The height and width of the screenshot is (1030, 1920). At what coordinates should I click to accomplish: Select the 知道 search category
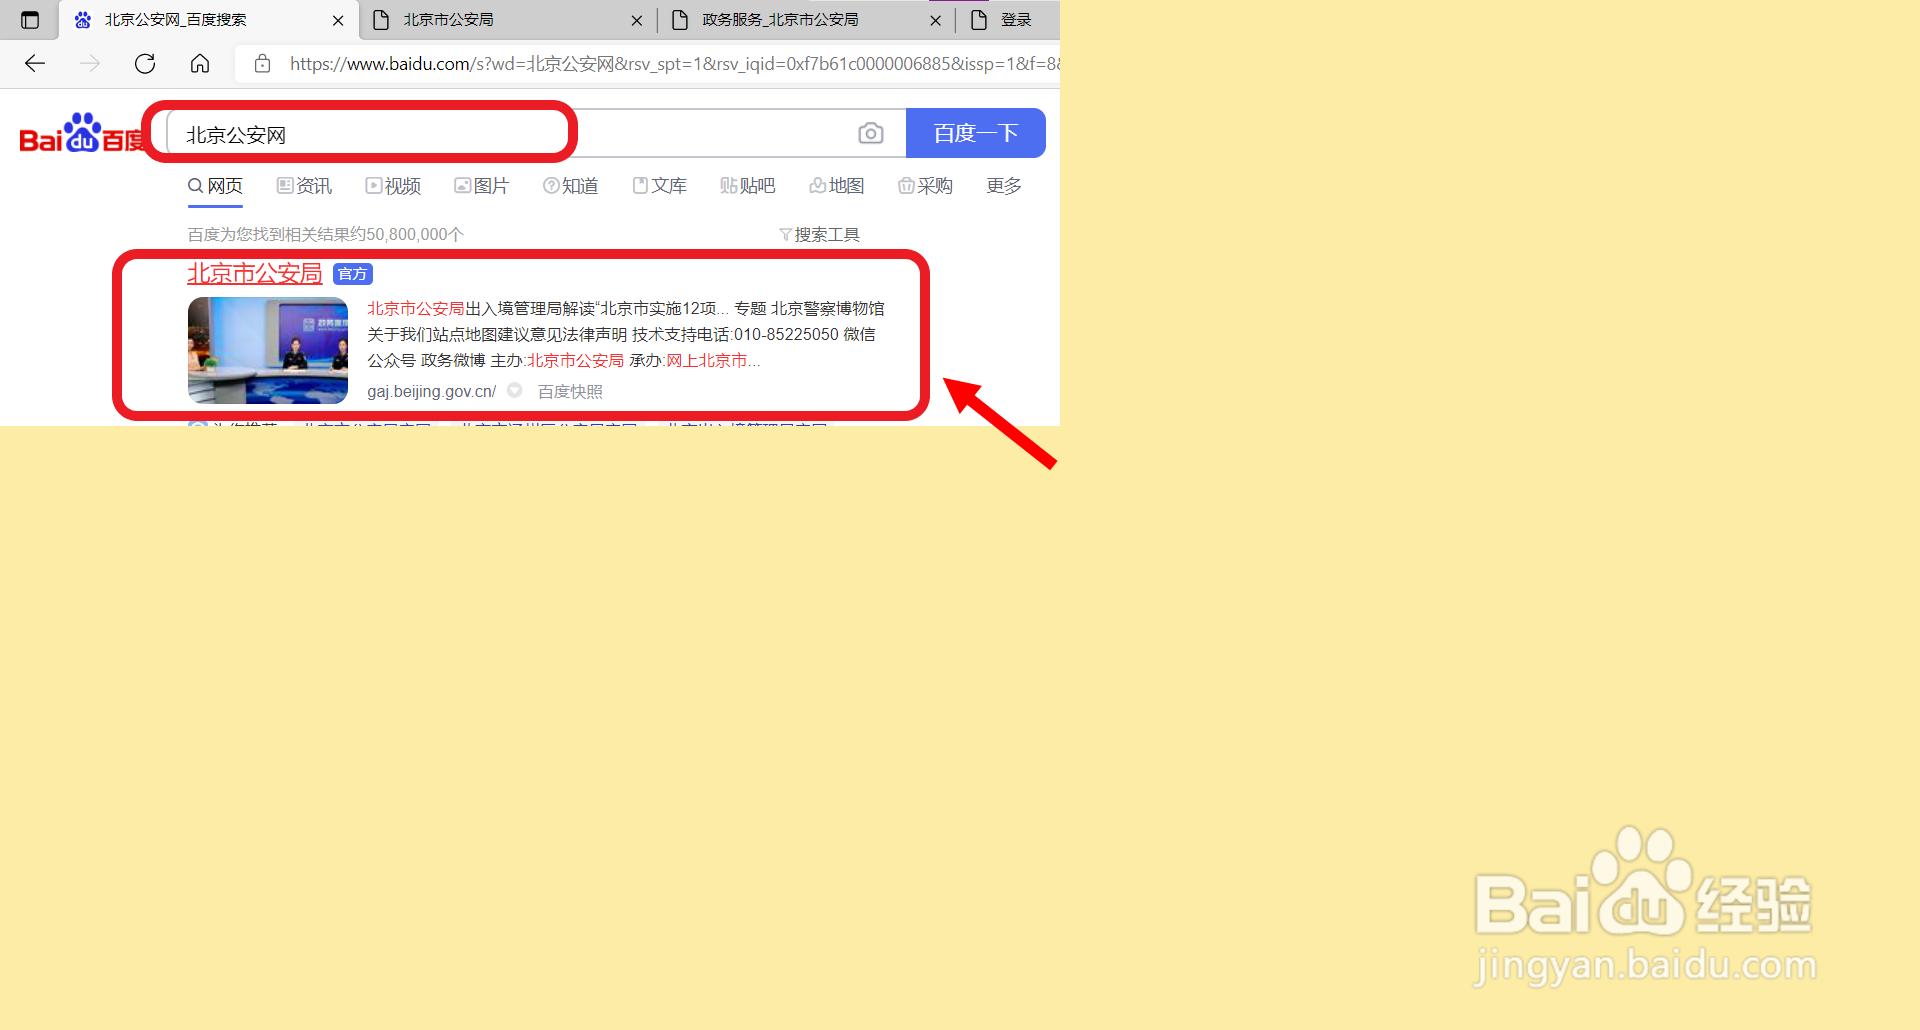[x=570, y=186]
